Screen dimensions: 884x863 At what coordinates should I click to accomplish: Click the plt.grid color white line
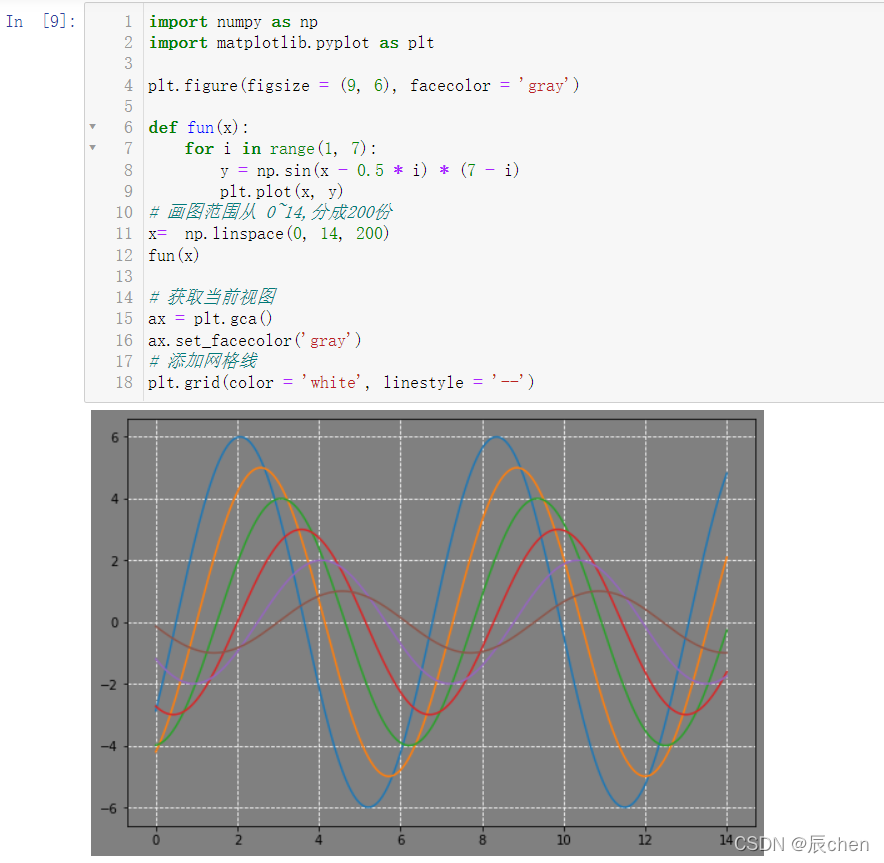click(341, 382)
